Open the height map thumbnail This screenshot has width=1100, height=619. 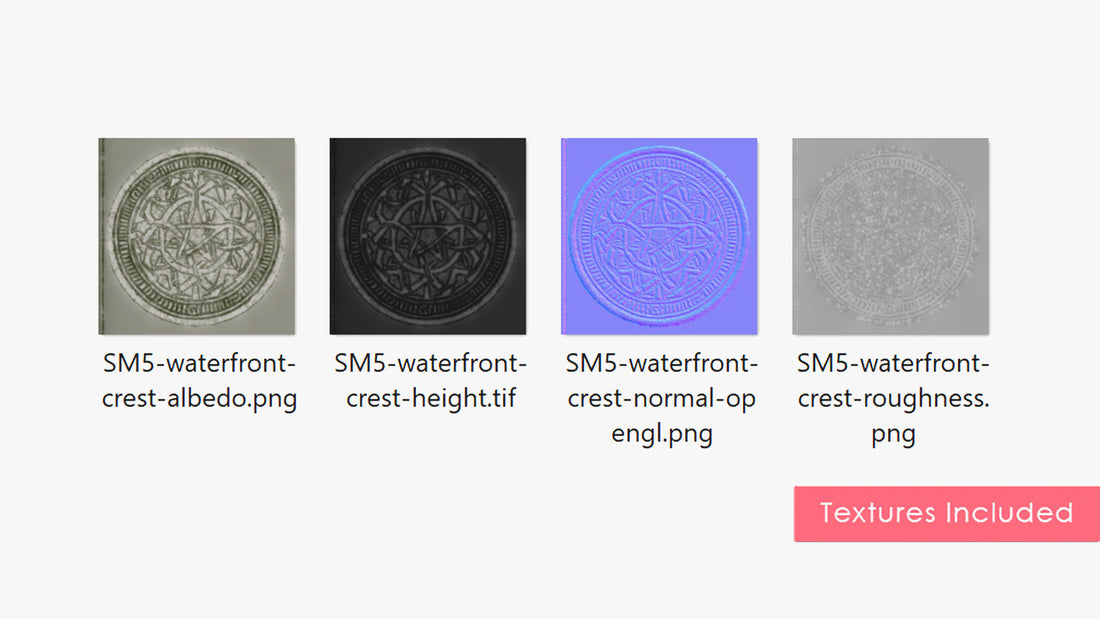(x=428, y=236)
